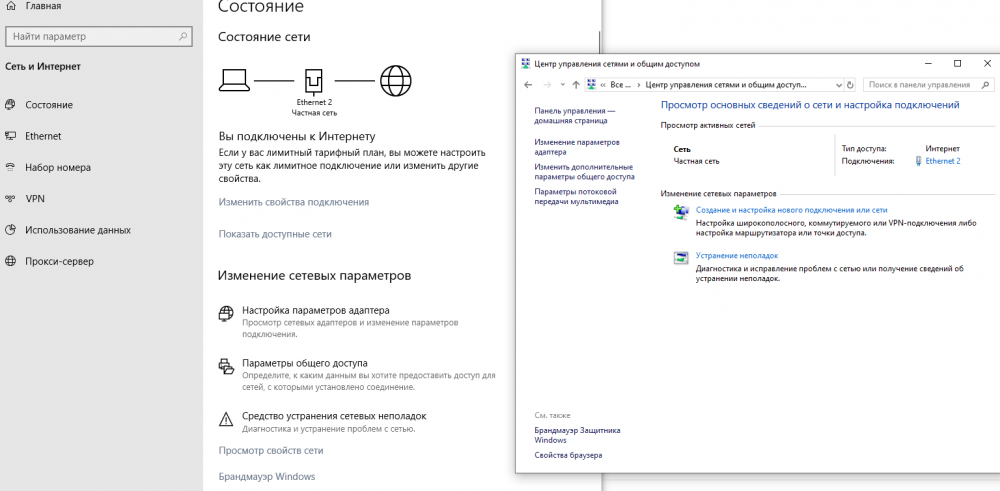The image size is (1000, 491).
Task: Click the Использование данных icon
Action: (x=10, y=230)
